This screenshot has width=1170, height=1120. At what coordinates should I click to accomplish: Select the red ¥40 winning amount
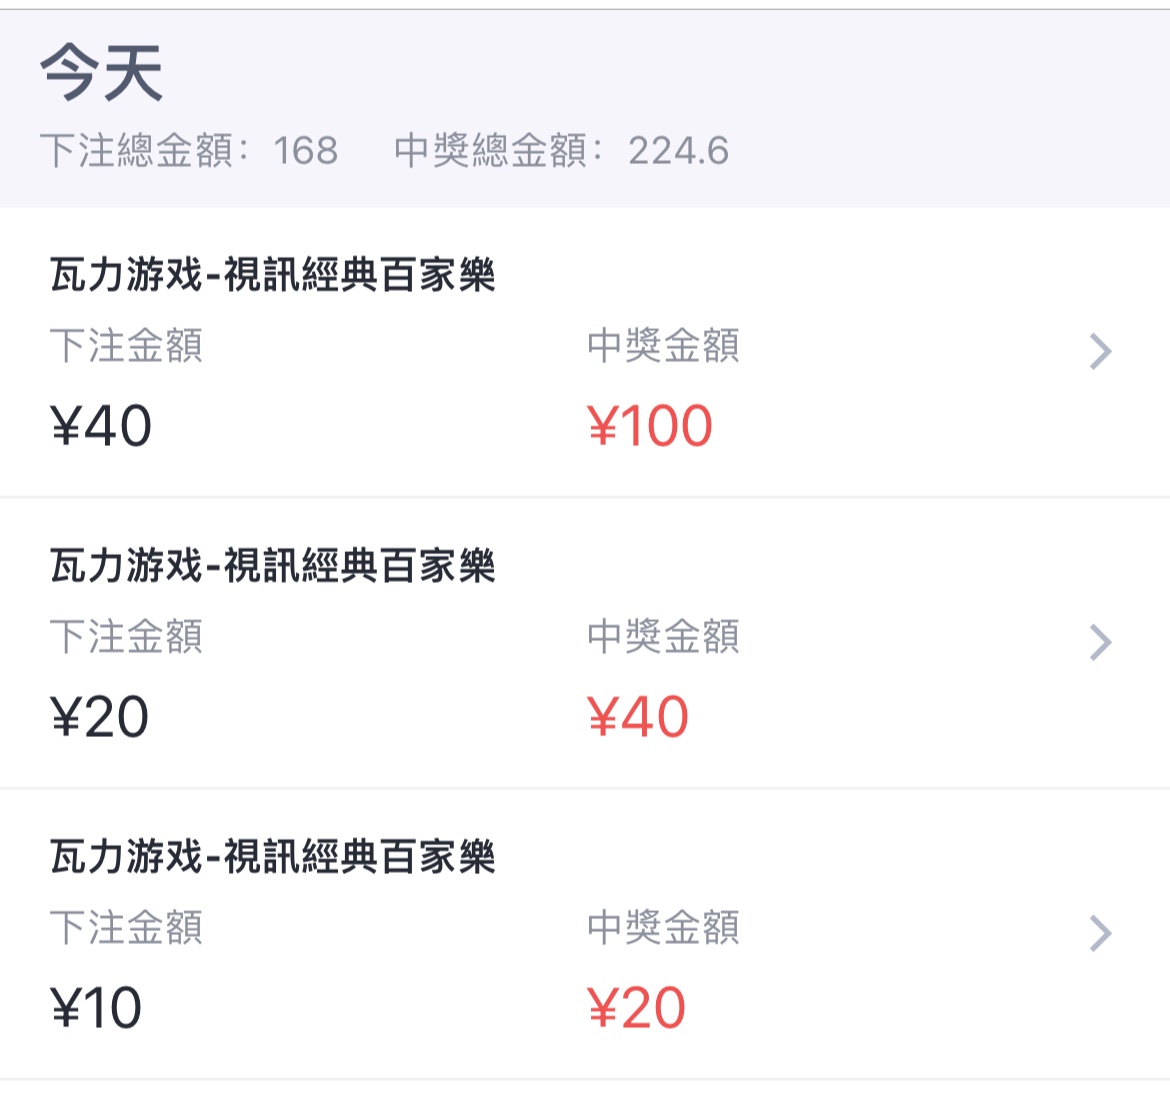coord(638,717)
